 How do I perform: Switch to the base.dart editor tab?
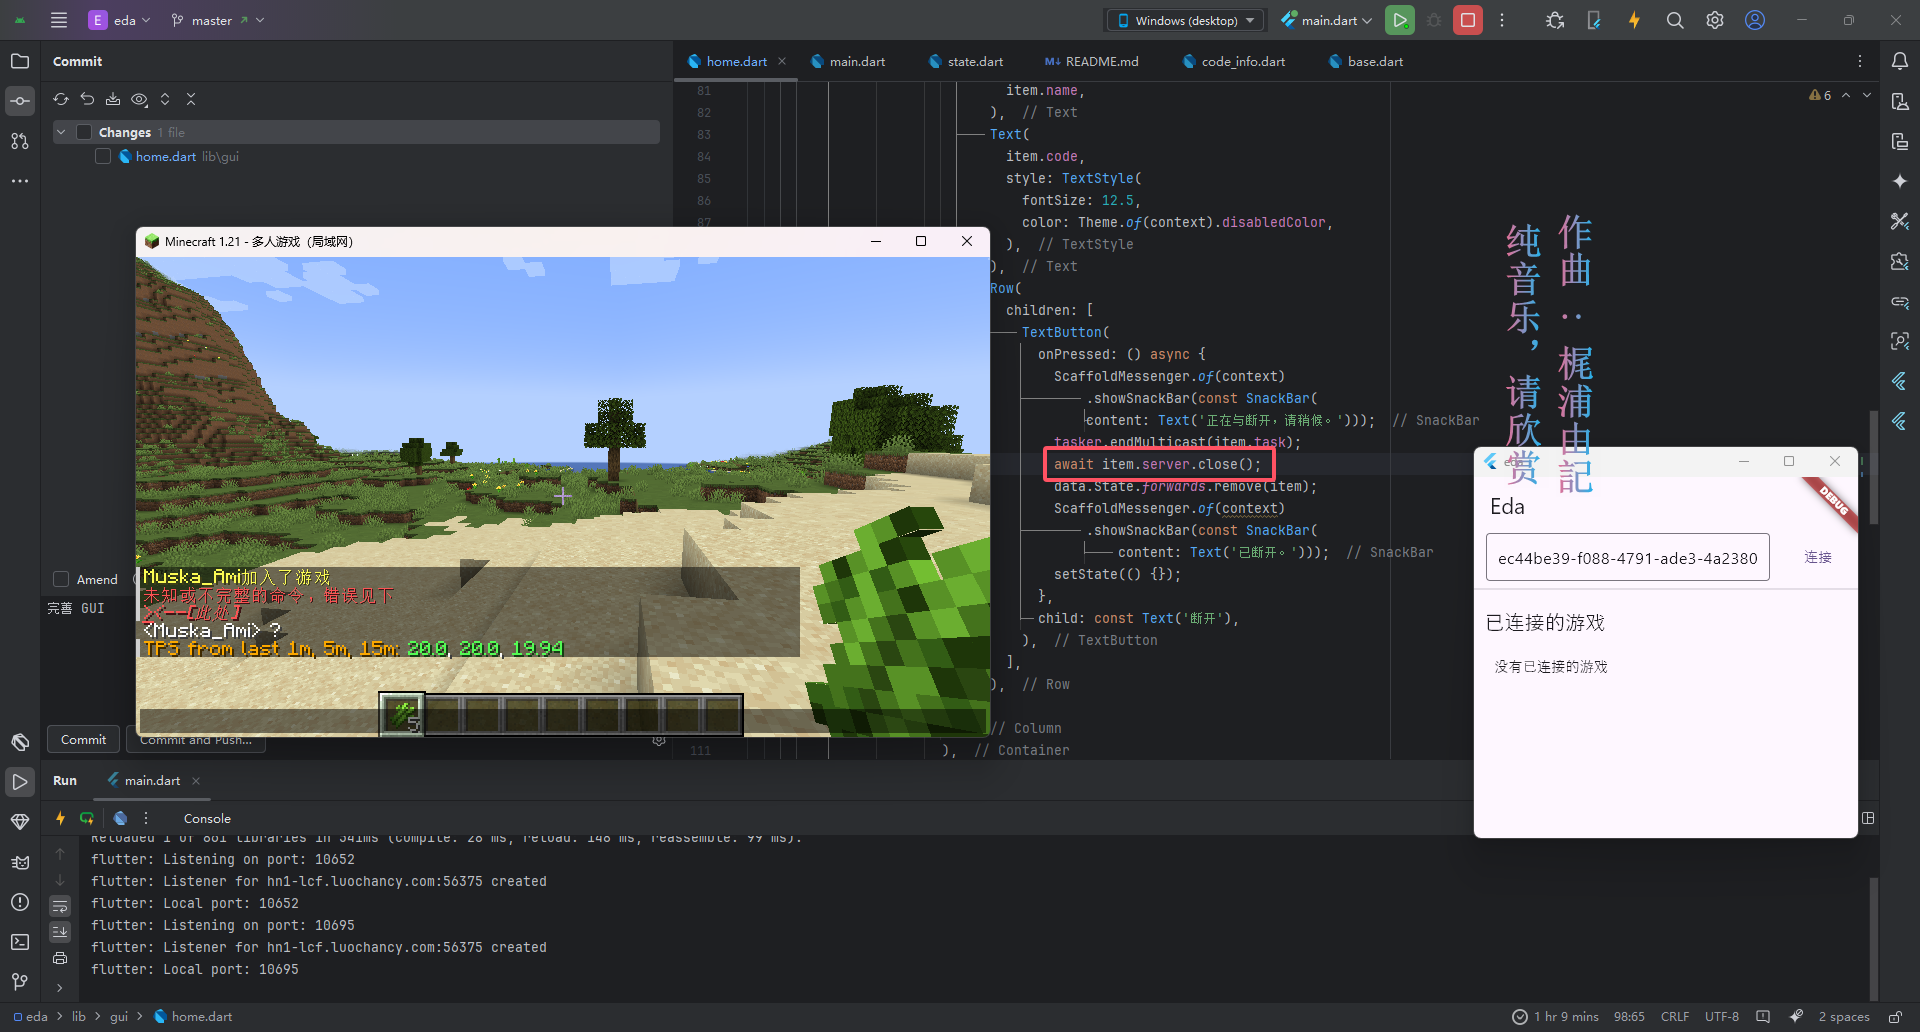[1365, 61]
